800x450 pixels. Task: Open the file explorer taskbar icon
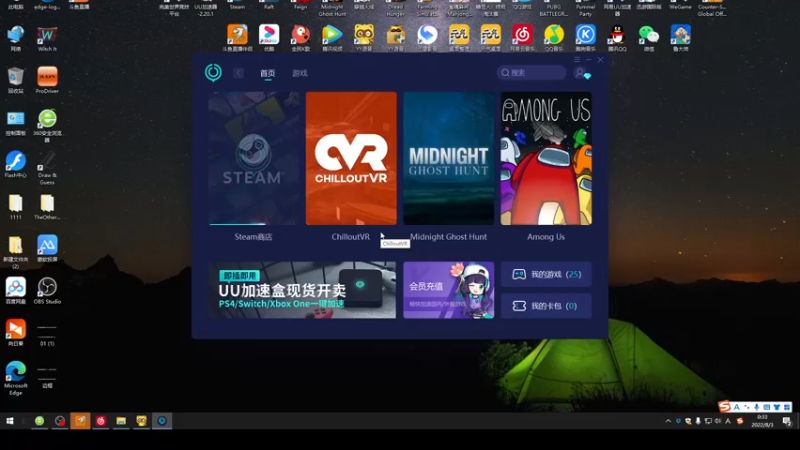click(x=121, y=421)
